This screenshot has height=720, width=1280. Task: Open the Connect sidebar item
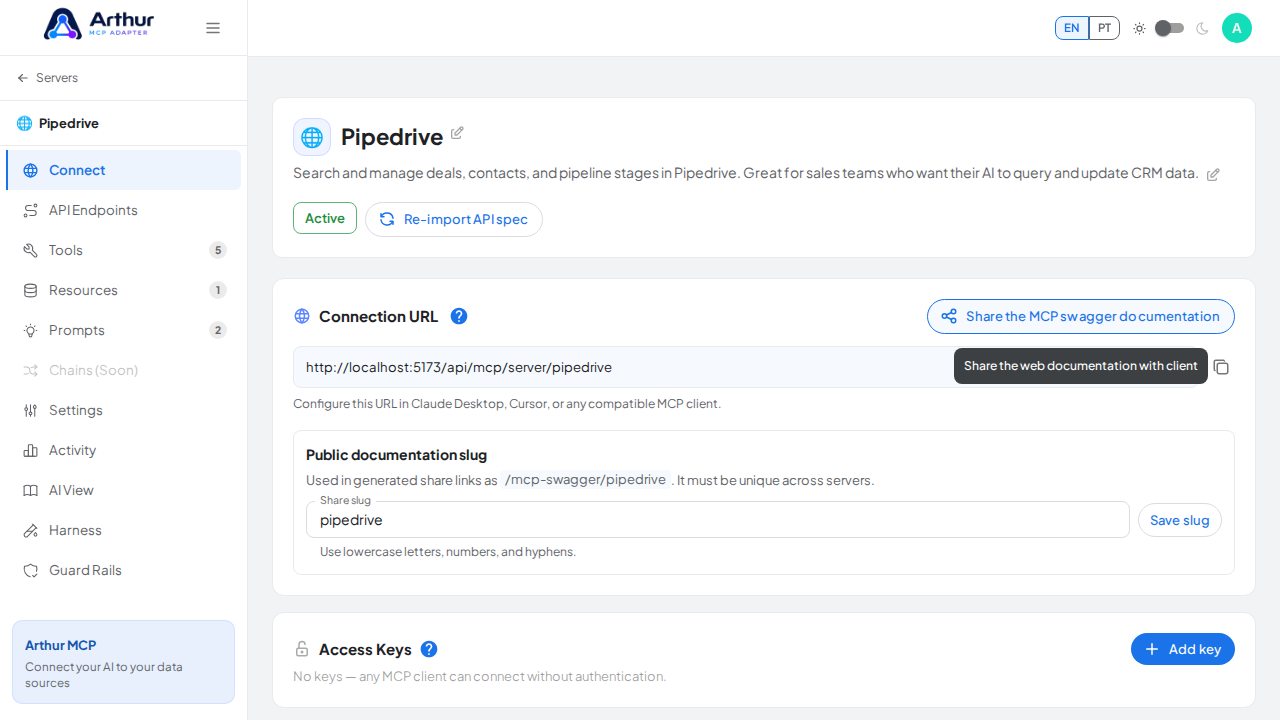(x=123, y=170)
